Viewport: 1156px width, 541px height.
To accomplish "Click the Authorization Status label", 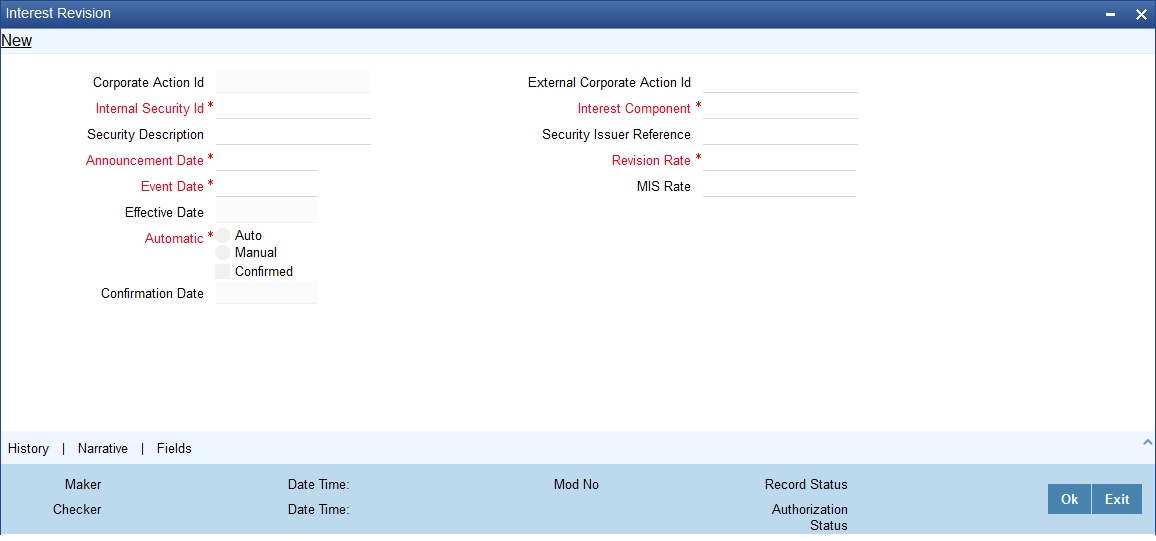I will [809, 517].
